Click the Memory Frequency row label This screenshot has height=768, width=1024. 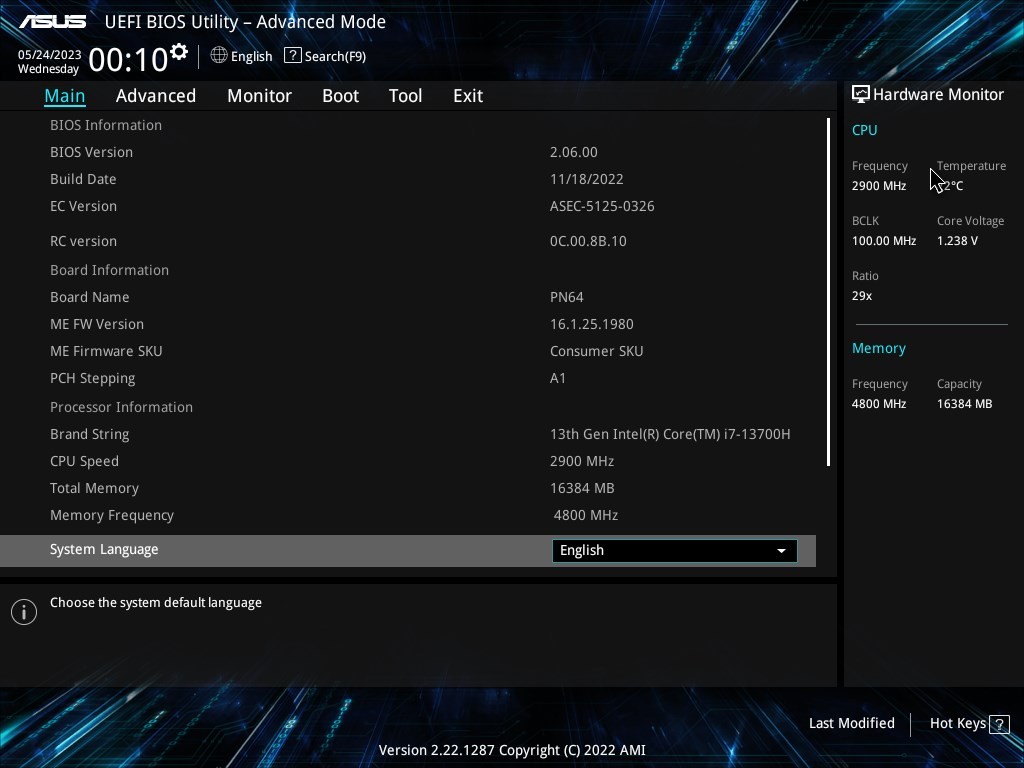click(x=112, y=515)
